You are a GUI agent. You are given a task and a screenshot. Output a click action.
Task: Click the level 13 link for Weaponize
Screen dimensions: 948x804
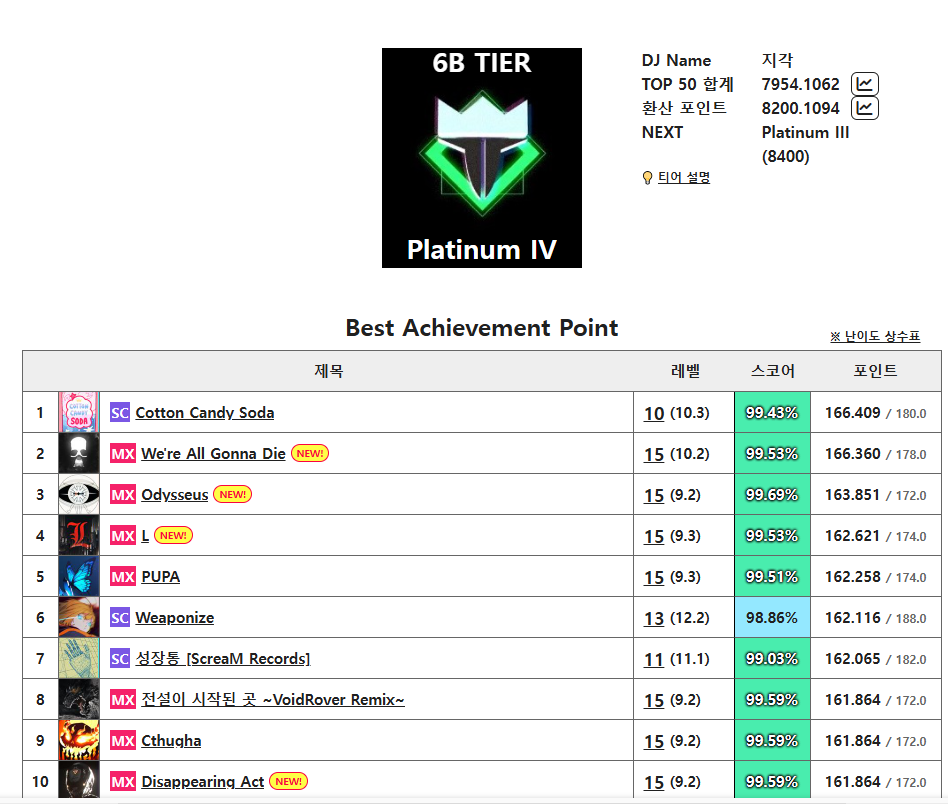[654, 618]
